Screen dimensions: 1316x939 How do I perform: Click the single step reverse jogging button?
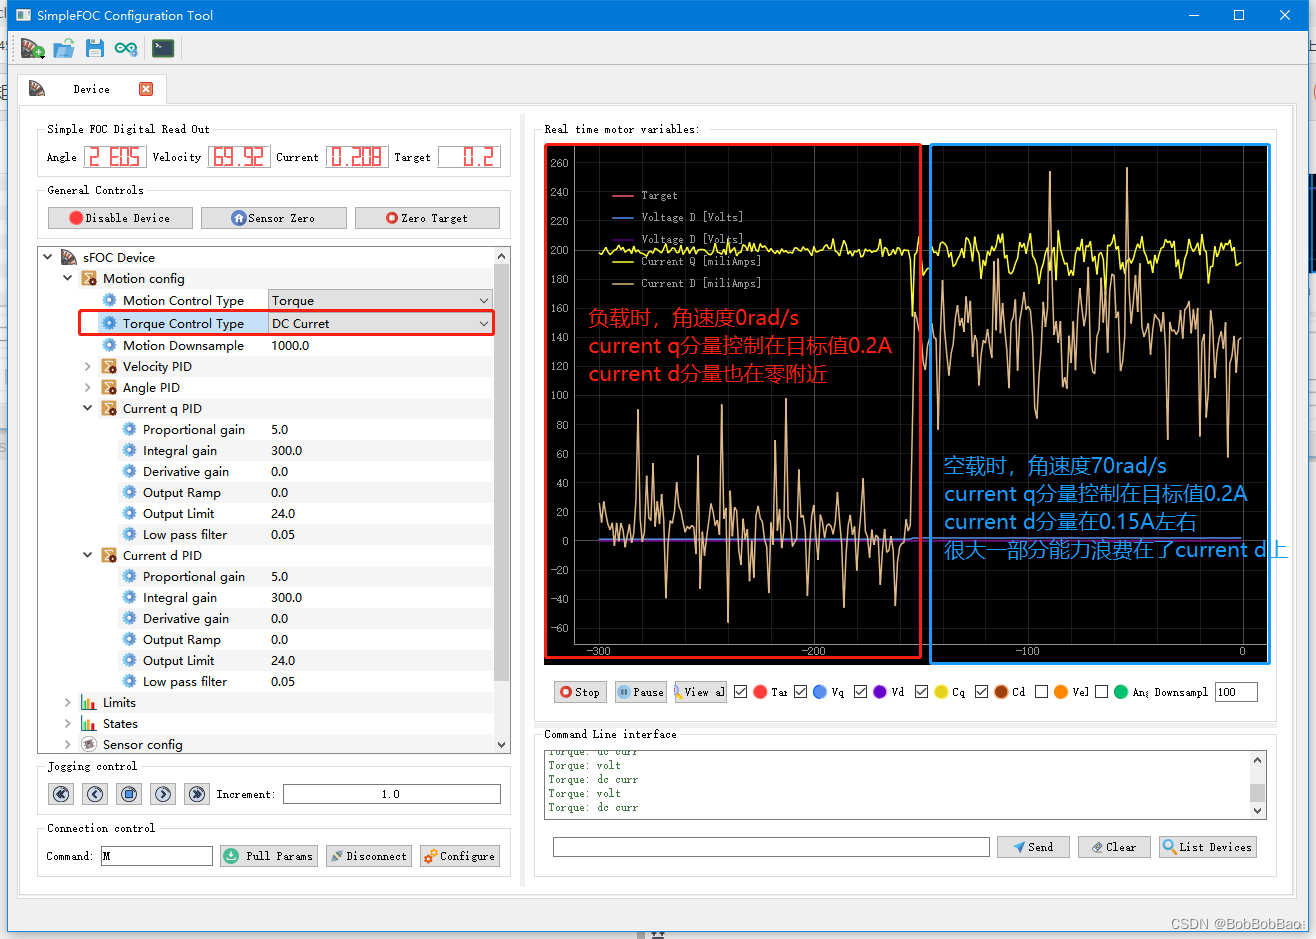point(95,794)
